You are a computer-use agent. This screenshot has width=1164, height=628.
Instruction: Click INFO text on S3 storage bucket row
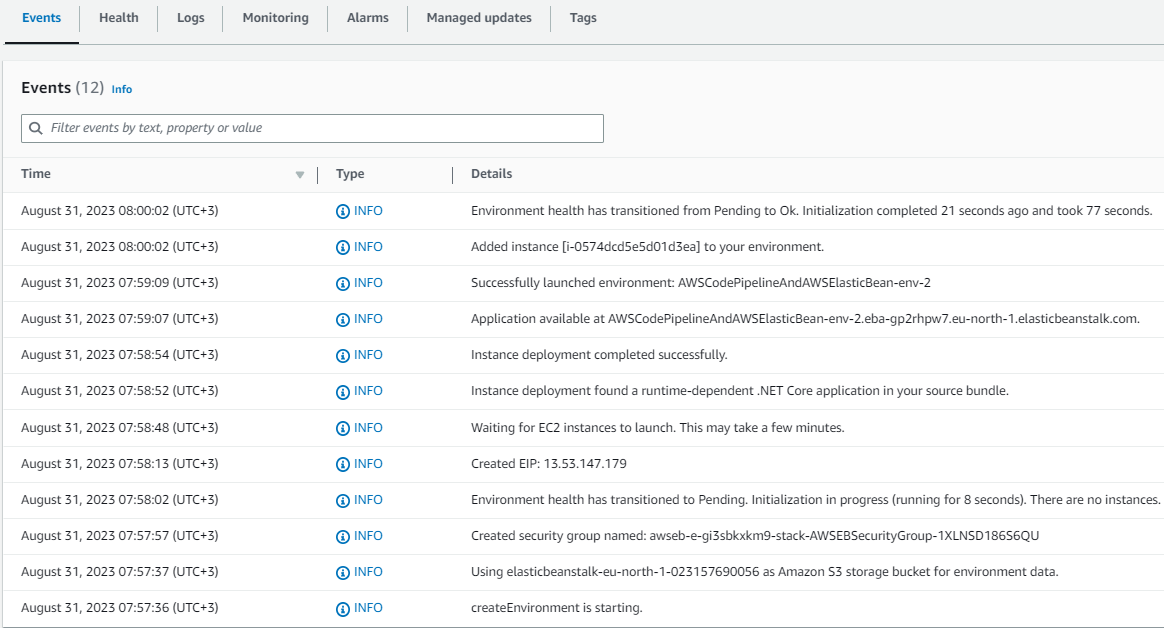(368, 572)
